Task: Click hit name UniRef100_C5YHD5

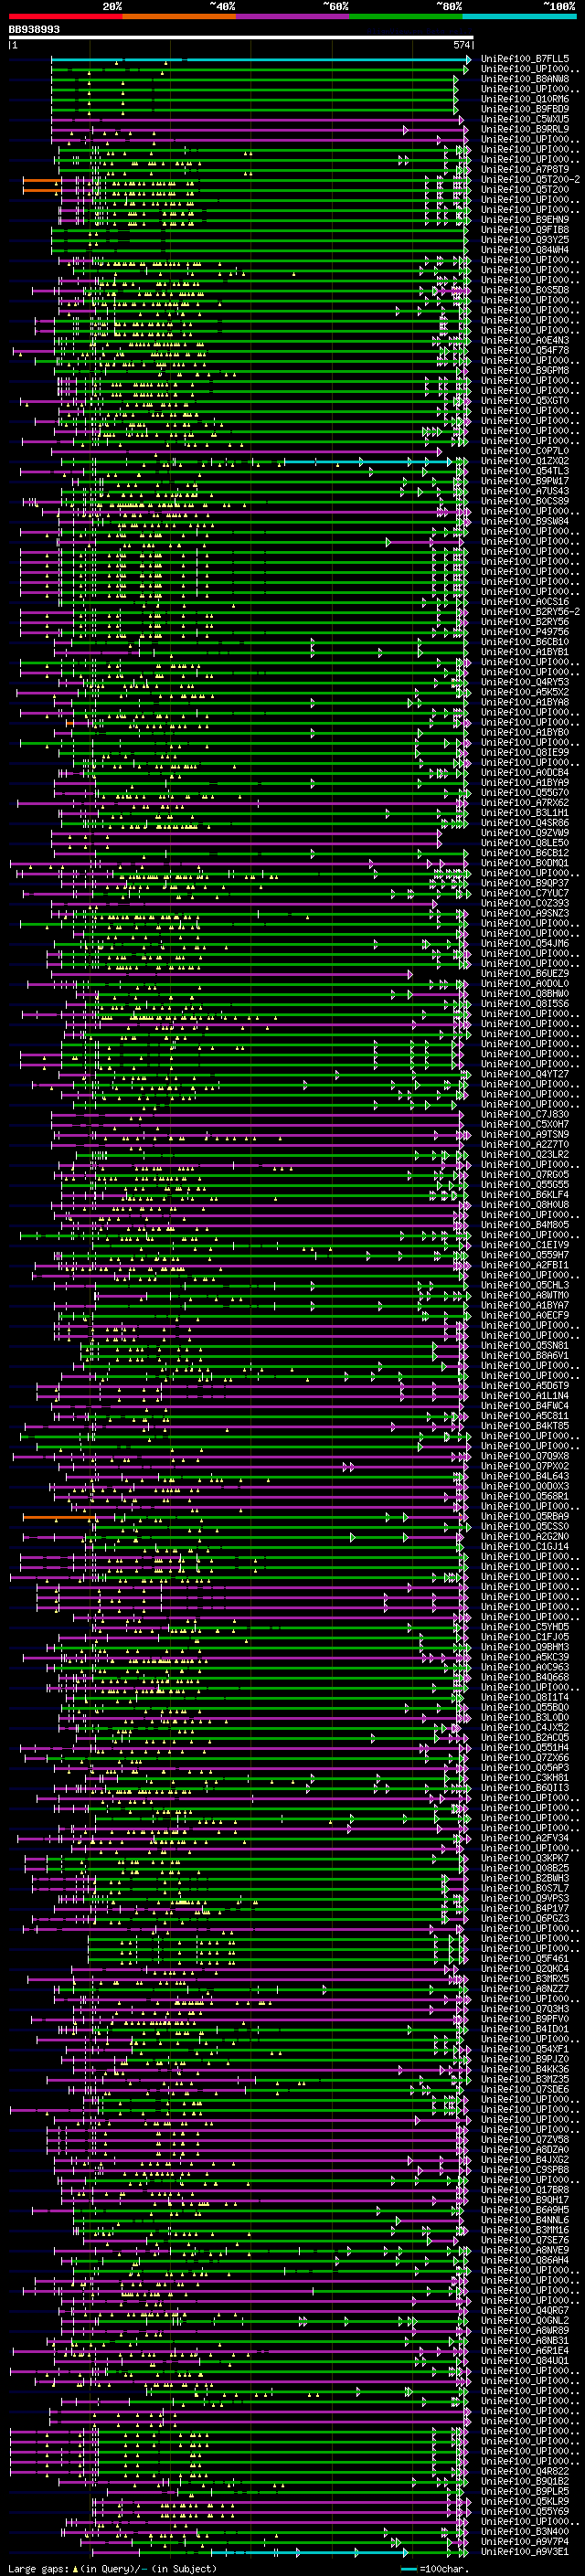Action: [x=525, y=1627]
